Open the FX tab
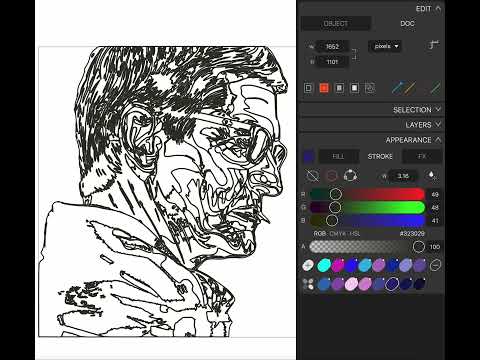This screenshot has width=480, height=360. 422,156
